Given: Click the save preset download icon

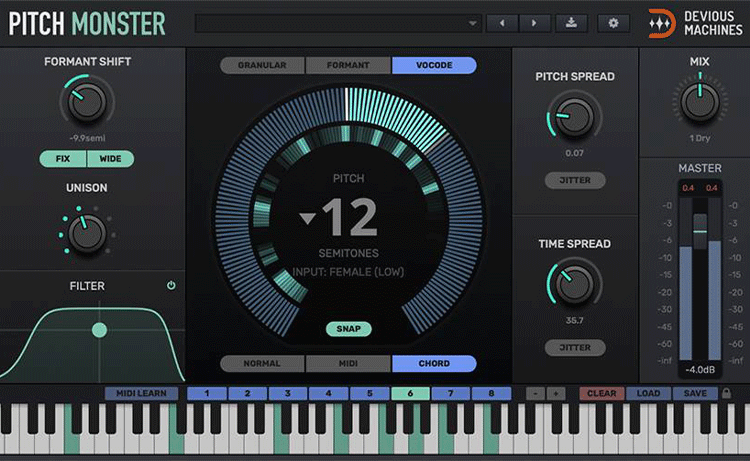Looking at the screenshot, I should pos(571,23).
